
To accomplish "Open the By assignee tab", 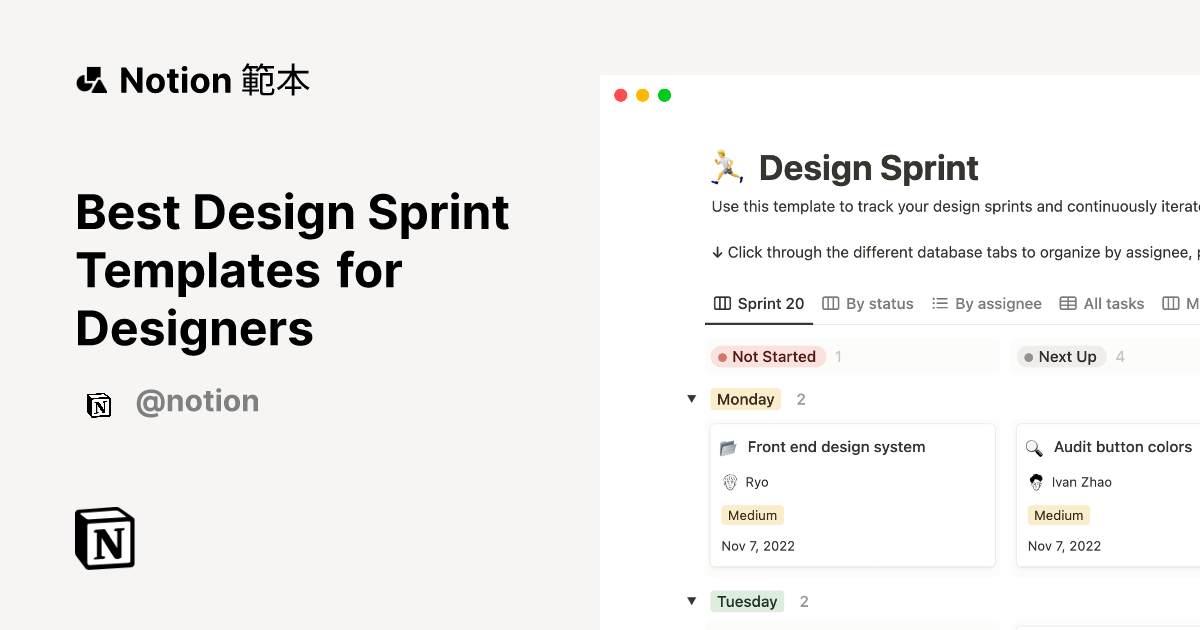I will pos(986,304).
